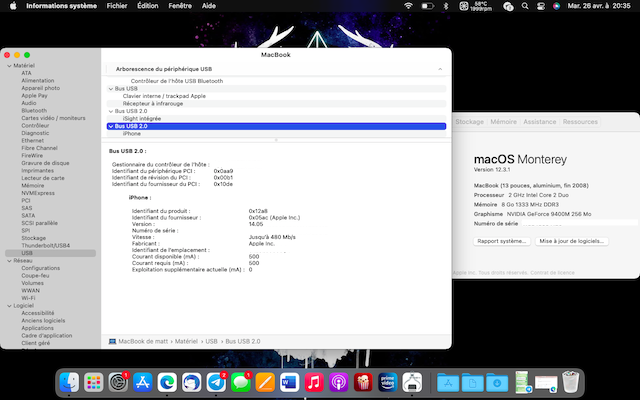Open the Music app in the dock
Screen dimensions: 640x400
point(314,381)
